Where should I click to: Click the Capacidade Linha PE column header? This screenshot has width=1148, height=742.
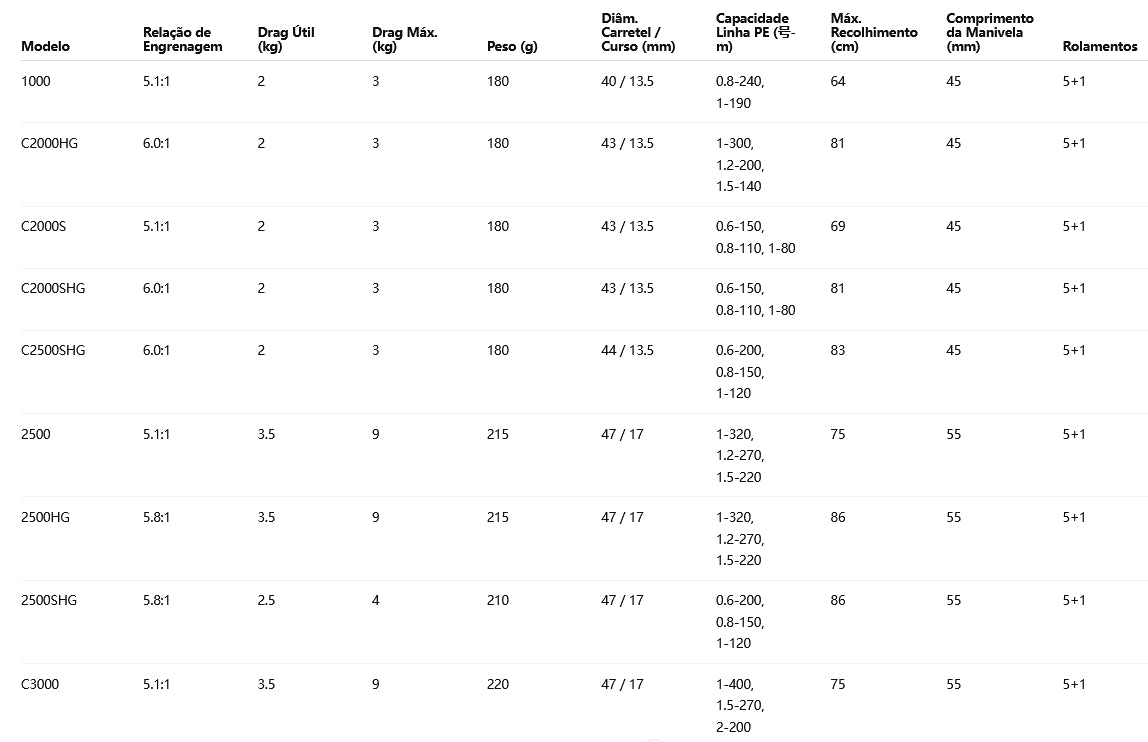[755, 33]
